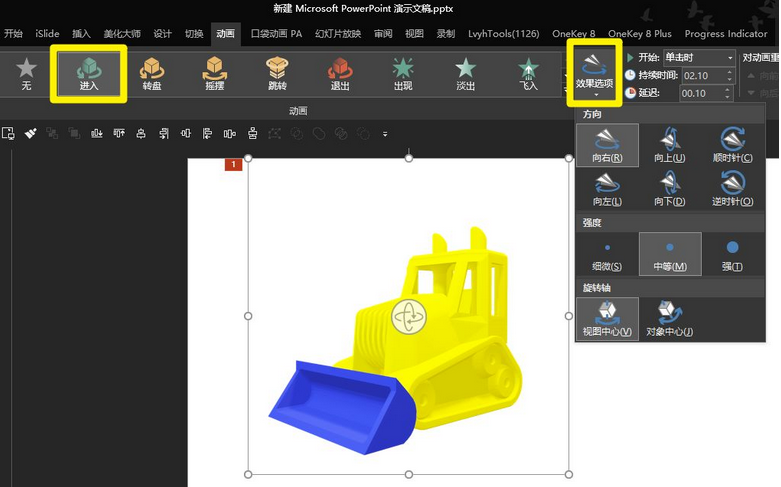
Task: Increase the 持续时间 duration spinner
Action: click(x=730, y=72)
